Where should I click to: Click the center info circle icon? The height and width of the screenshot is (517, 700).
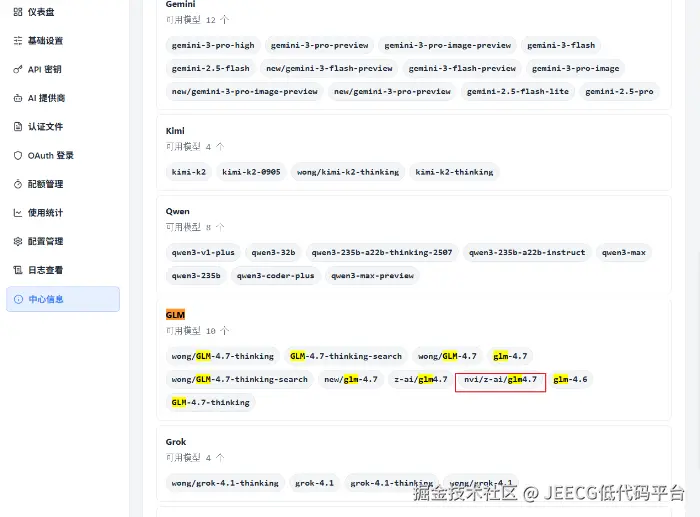pos(18,299)
